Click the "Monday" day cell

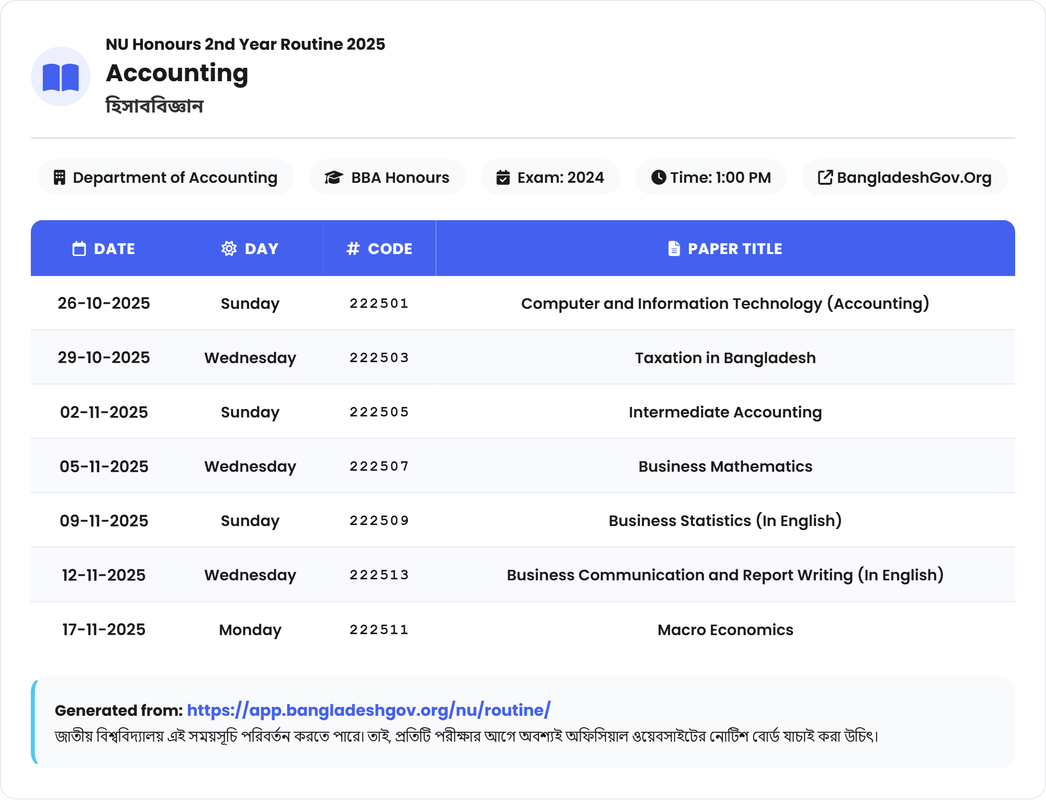(250, 630)
